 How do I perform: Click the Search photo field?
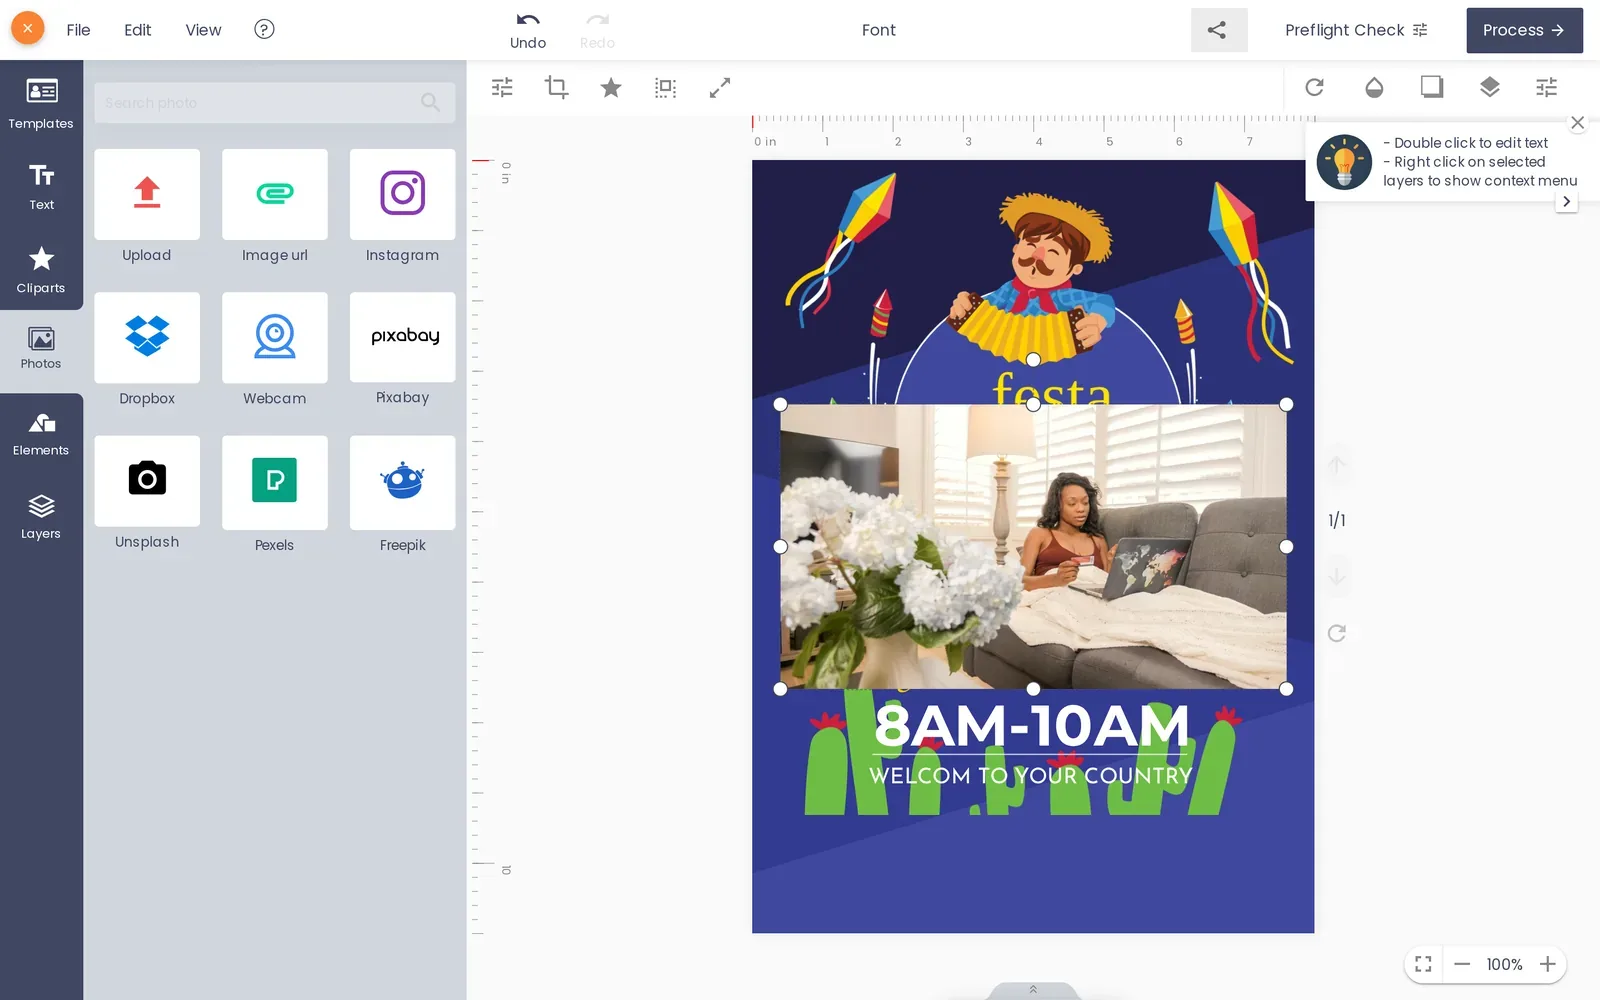275,102
